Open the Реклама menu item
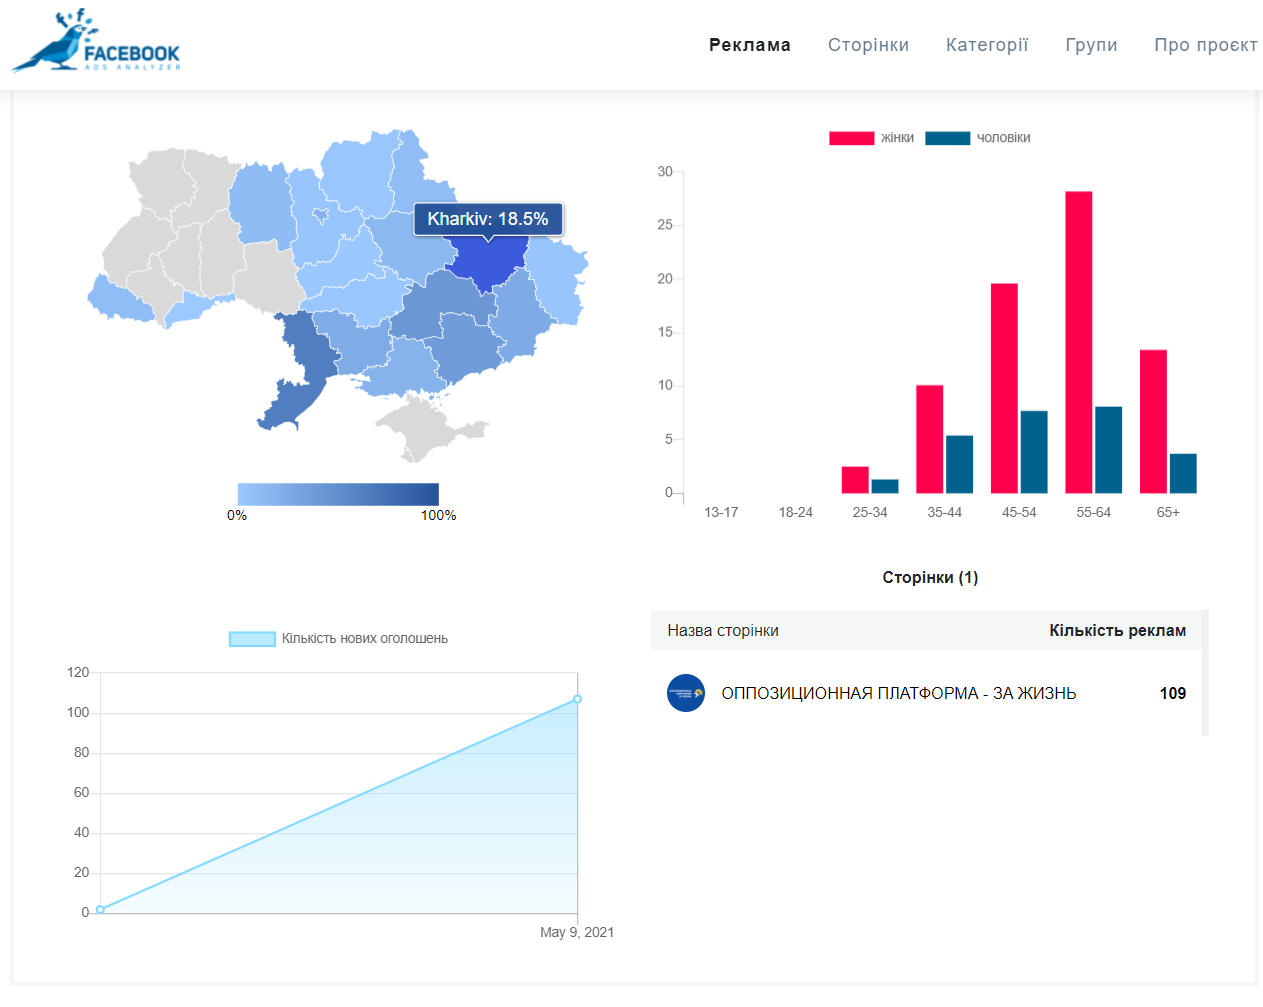The height and width of the screenshot is (1007, 1263). (x=749, y=45)
